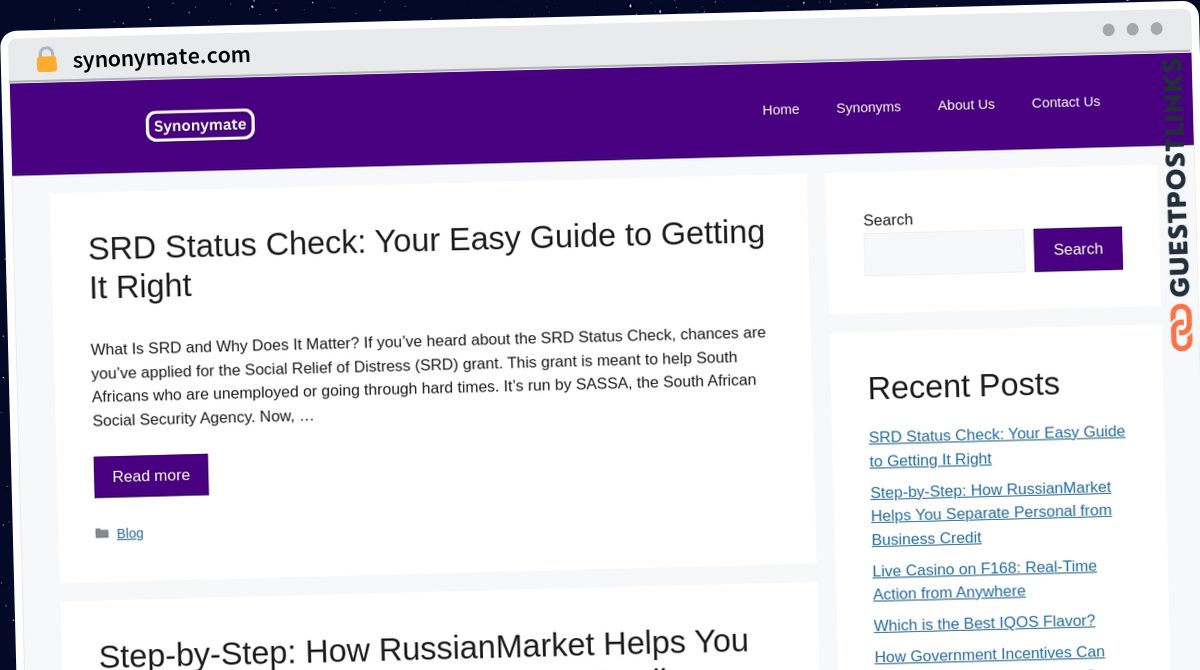Open the Blog category link
1200x670 pixels.
point(130,533)
